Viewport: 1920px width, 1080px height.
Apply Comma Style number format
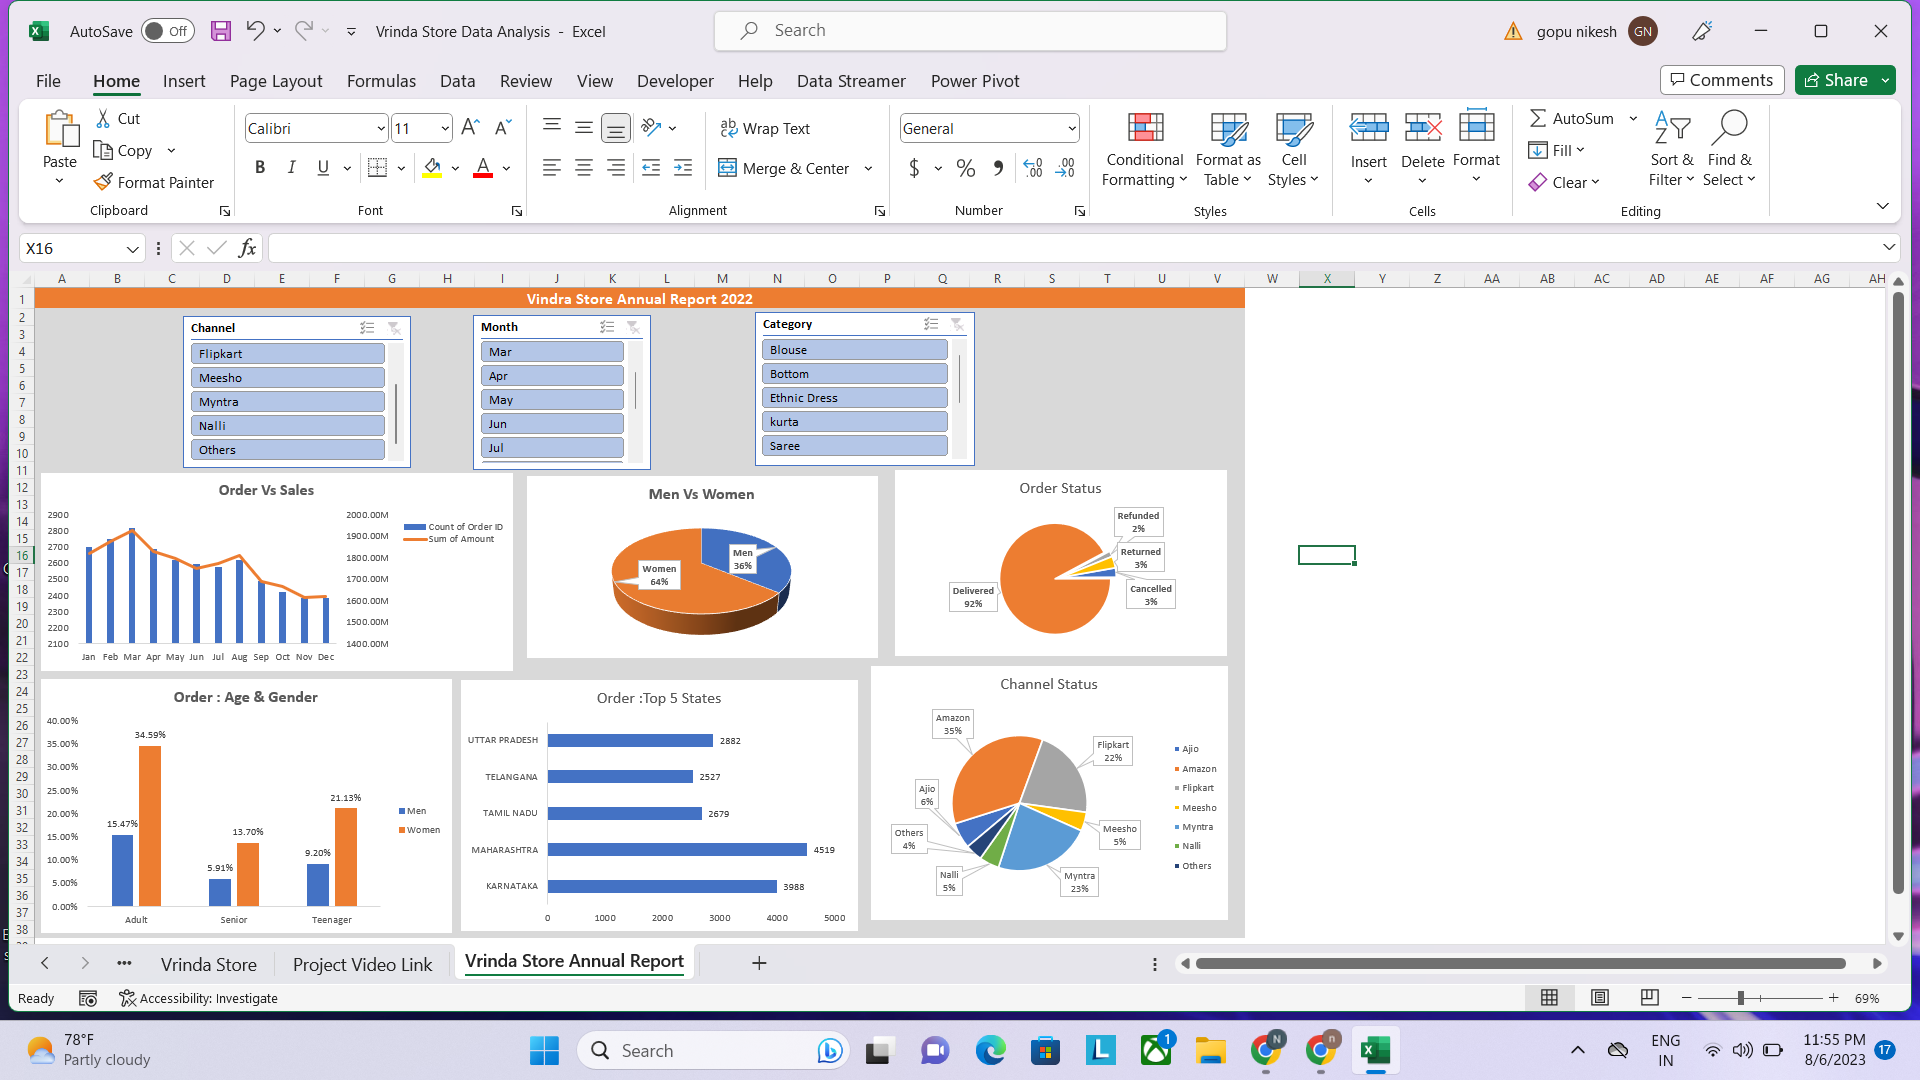tap(998, 168)
